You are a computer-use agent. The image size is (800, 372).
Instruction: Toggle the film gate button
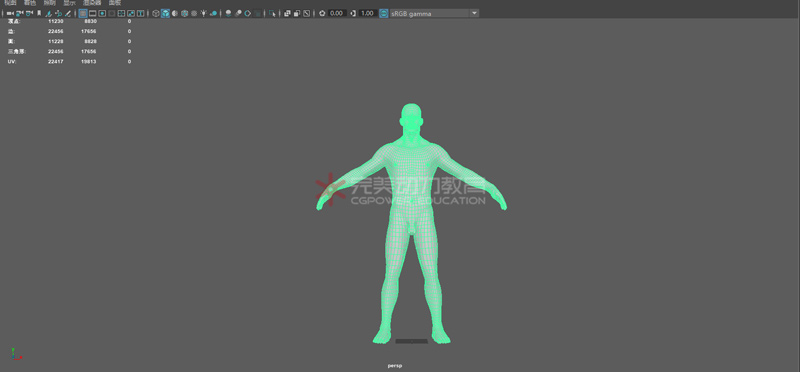(x=92, y=13)
